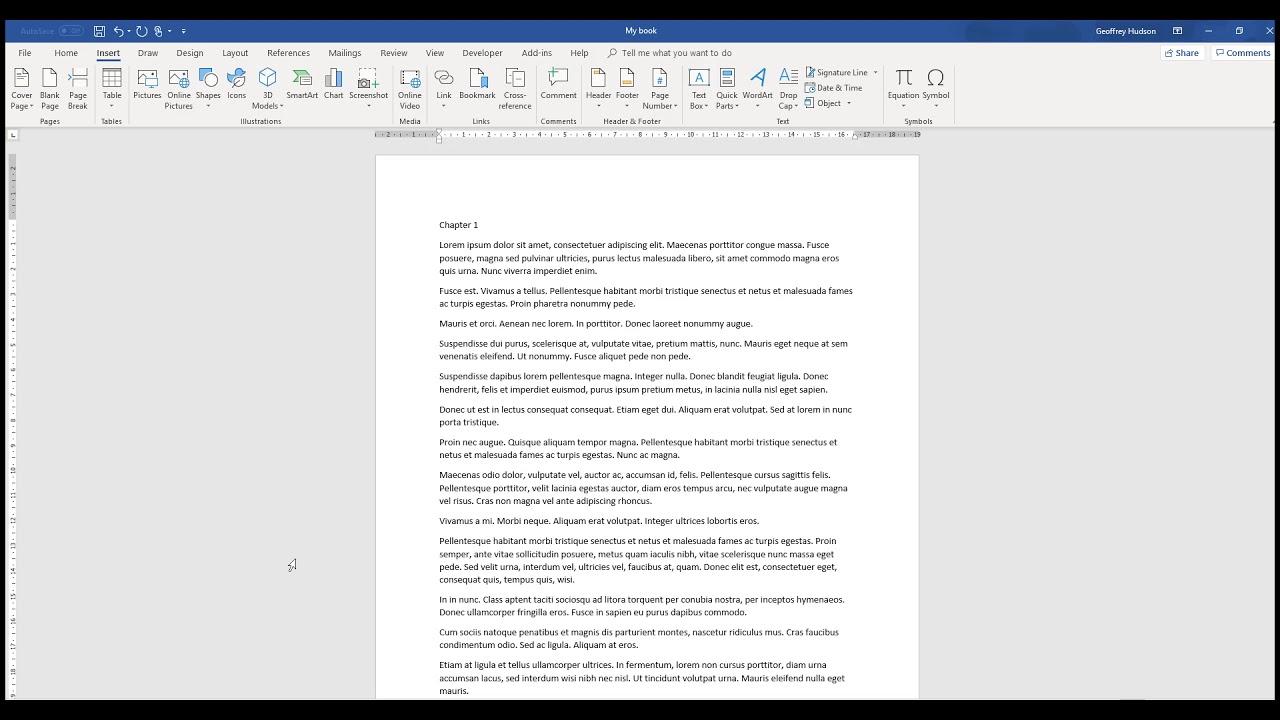Click the Share button
Screen dimensions: 1280x720
coord(1182,53)
